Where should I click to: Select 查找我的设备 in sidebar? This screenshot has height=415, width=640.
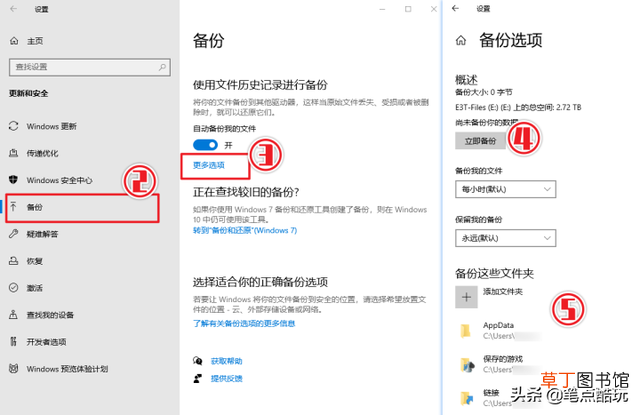click(x=50, y=315)
